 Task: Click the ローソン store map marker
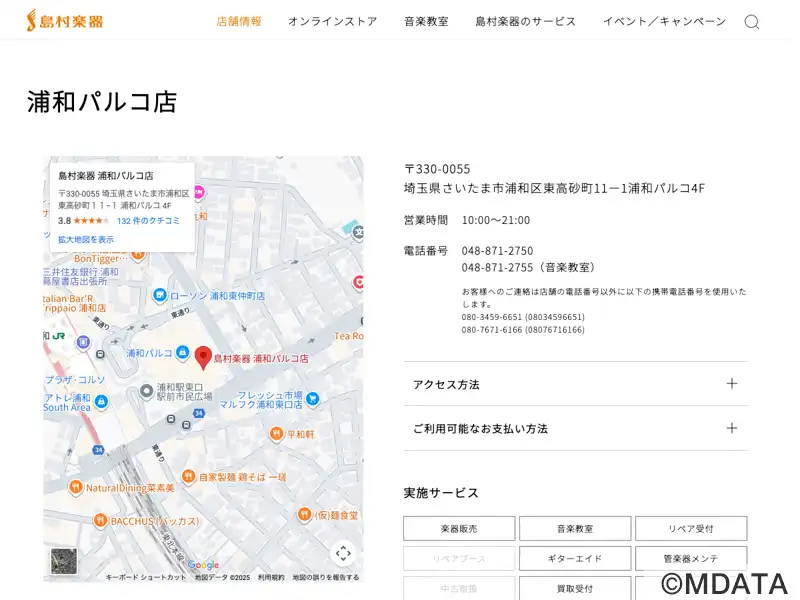pyautogui.click(x=160, y=295)
